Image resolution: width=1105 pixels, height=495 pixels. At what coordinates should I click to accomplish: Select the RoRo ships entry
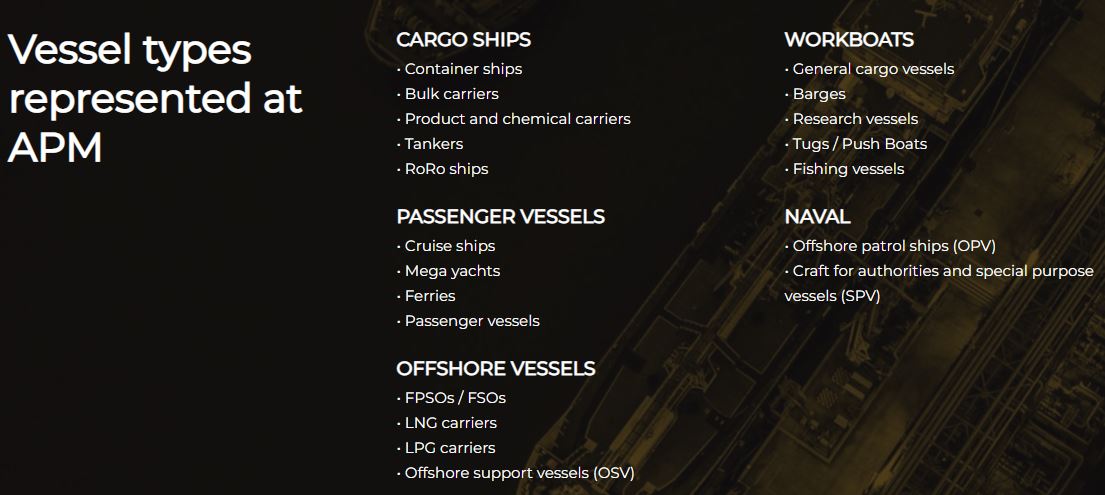(x=443, y=169)
